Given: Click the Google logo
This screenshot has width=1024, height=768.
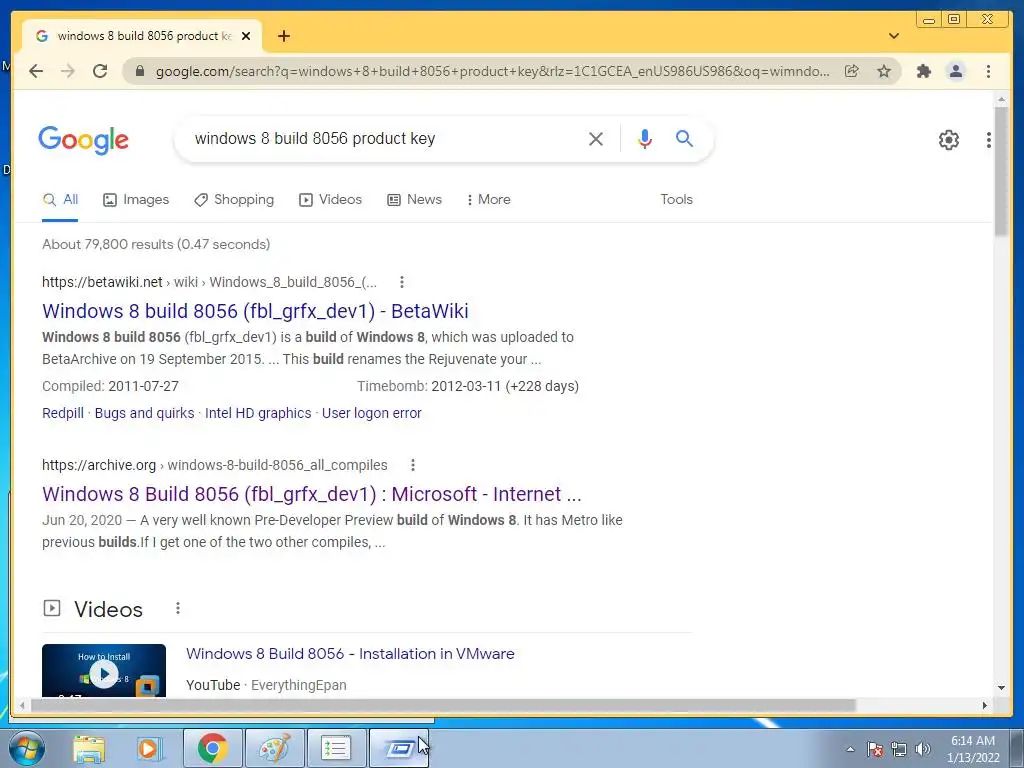Looking at the screenshot, I should point(84,140).
